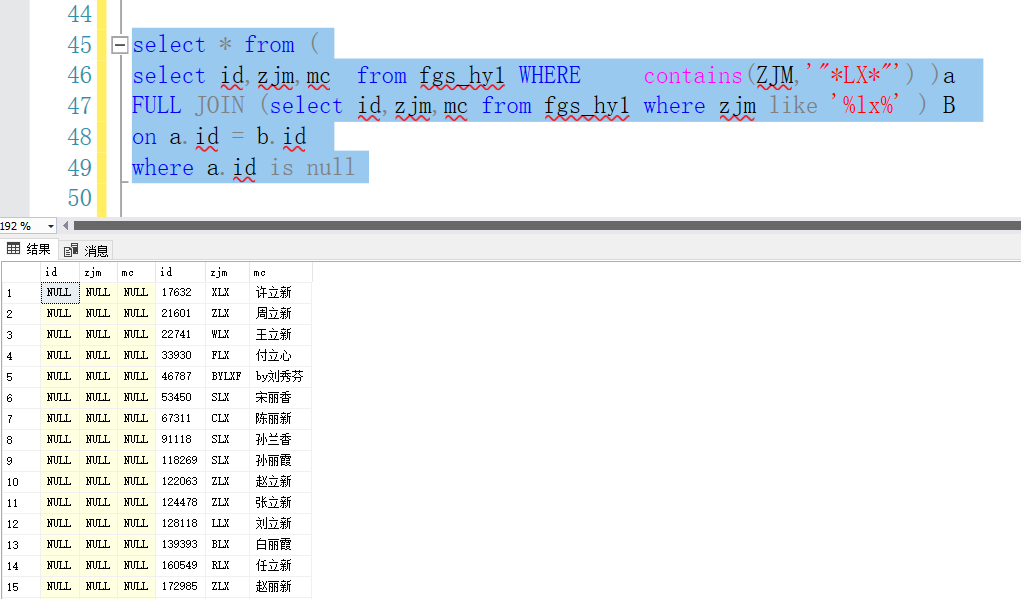The height and width of the screenshot is (599, 1021).
Task: Click the mc cell 许立新
Action: pyautogui.click(x=281, y=293)
